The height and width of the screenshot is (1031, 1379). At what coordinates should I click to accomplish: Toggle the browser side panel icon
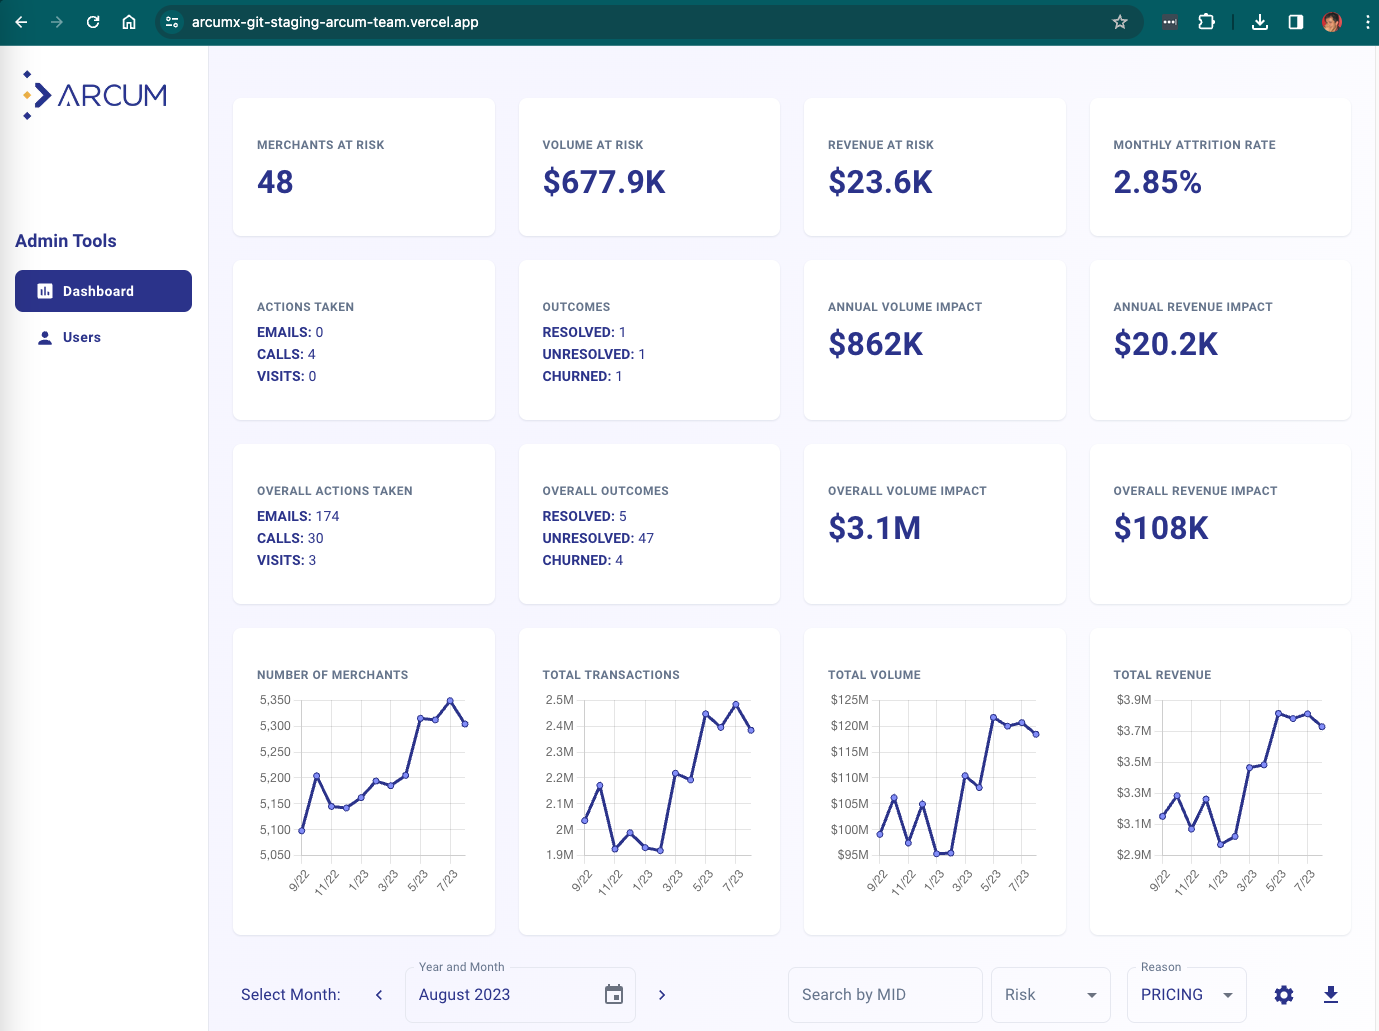(x=1295, y=21)
